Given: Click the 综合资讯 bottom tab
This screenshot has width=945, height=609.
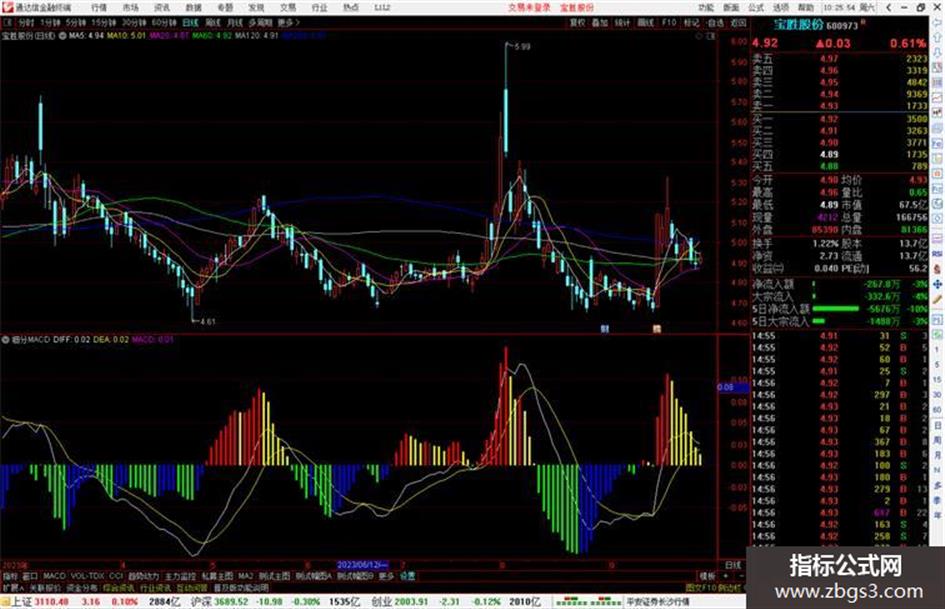Looking at the screenshot, I should click(119, 588).
